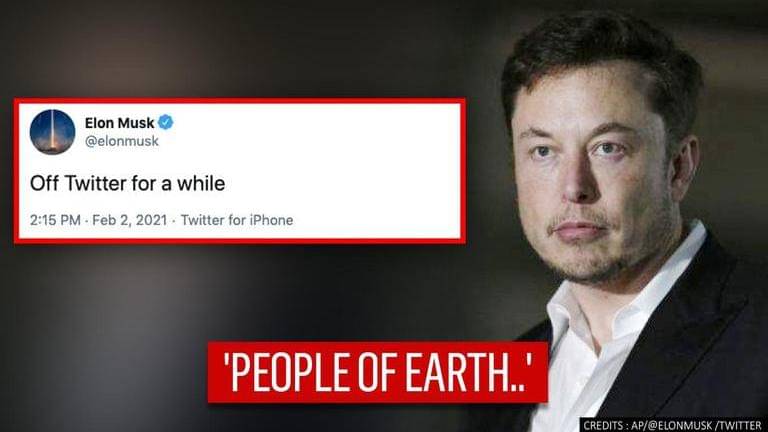The width and height of the screenshot is (768, 432).
Task: Click the Feb 2, 2021 date
Action: (x=130, y=220)
